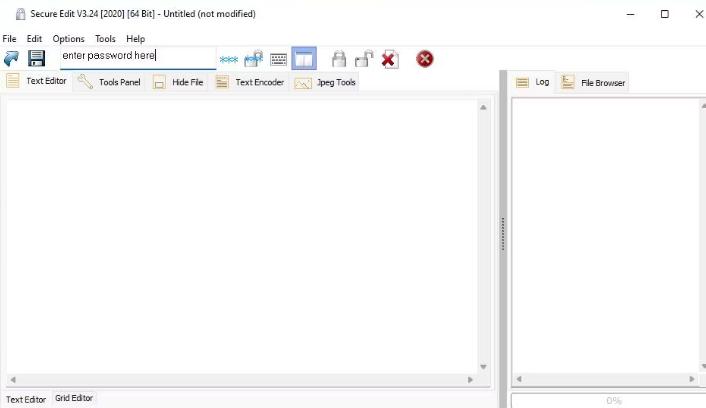
Task: Click the password asterisks mask icon
Action: click(229, 59)
